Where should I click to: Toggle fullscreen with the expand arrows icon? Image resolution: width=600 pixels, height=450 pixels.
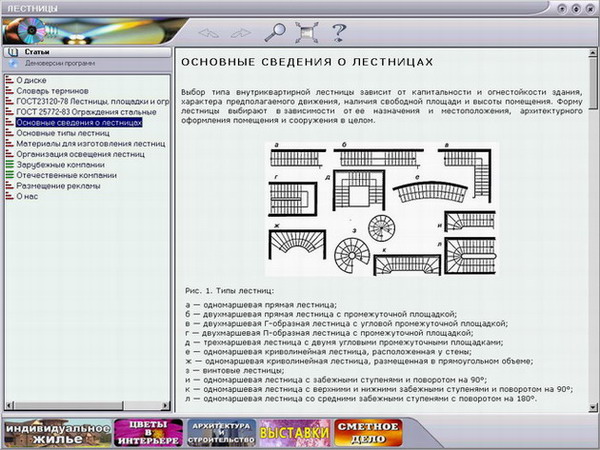click(307, 33)
